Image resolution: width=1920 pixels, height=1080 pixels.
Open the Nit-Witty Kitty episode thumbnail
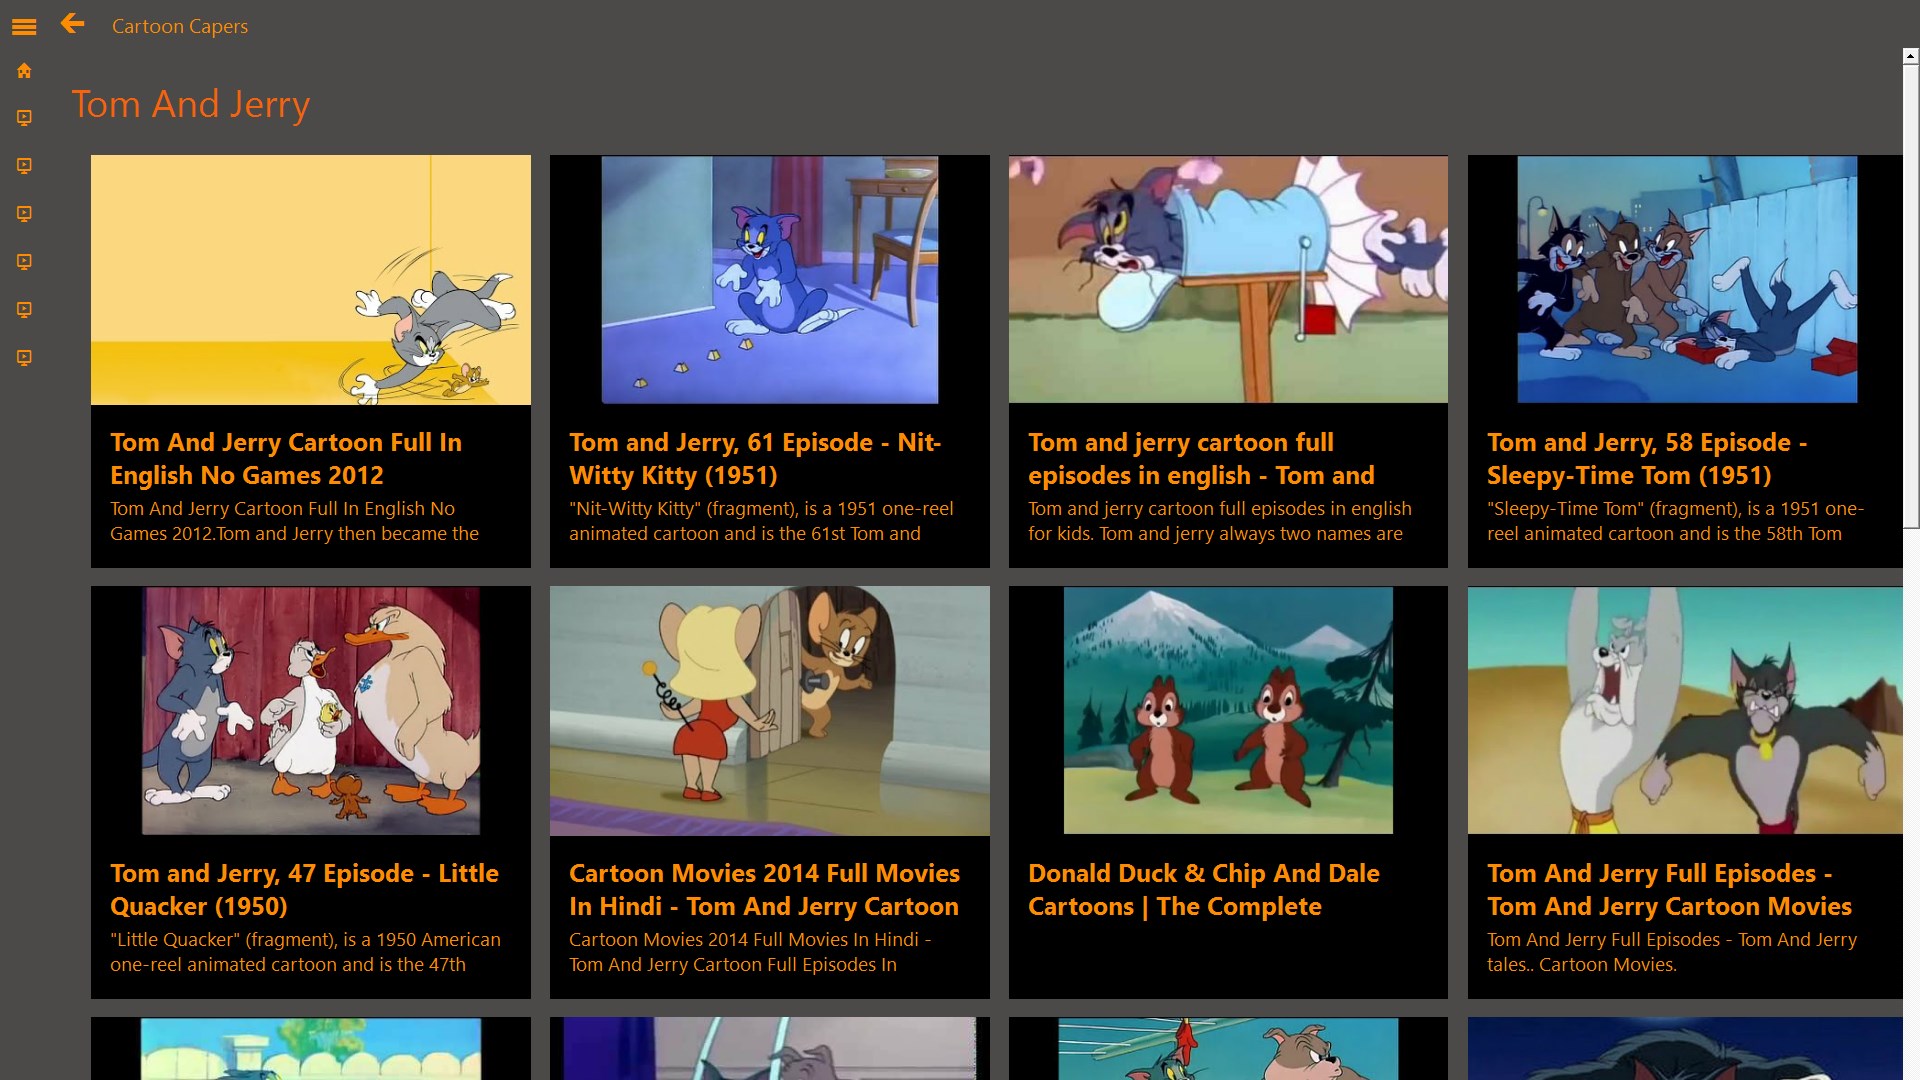coord(770,280)
